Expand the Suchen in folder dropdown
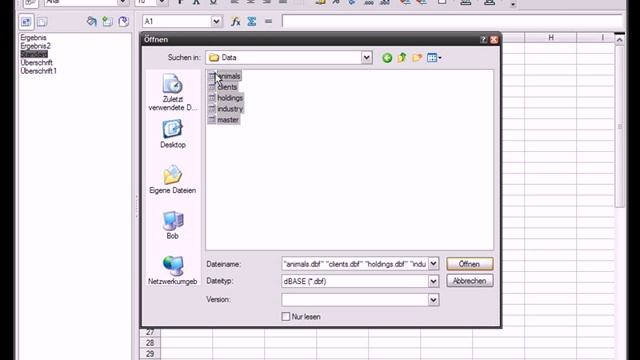The width and height of the screenshot is (640, 360). [x=367, y=58]
